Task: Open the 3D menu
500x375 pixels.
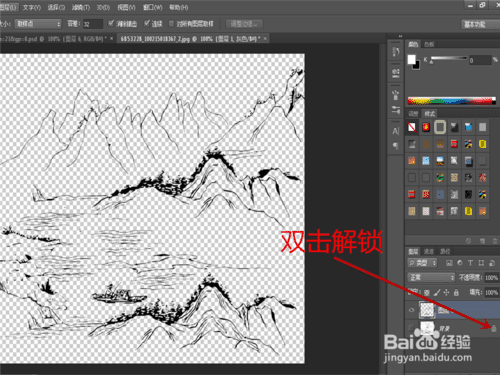Action: (x=103, y=7)
